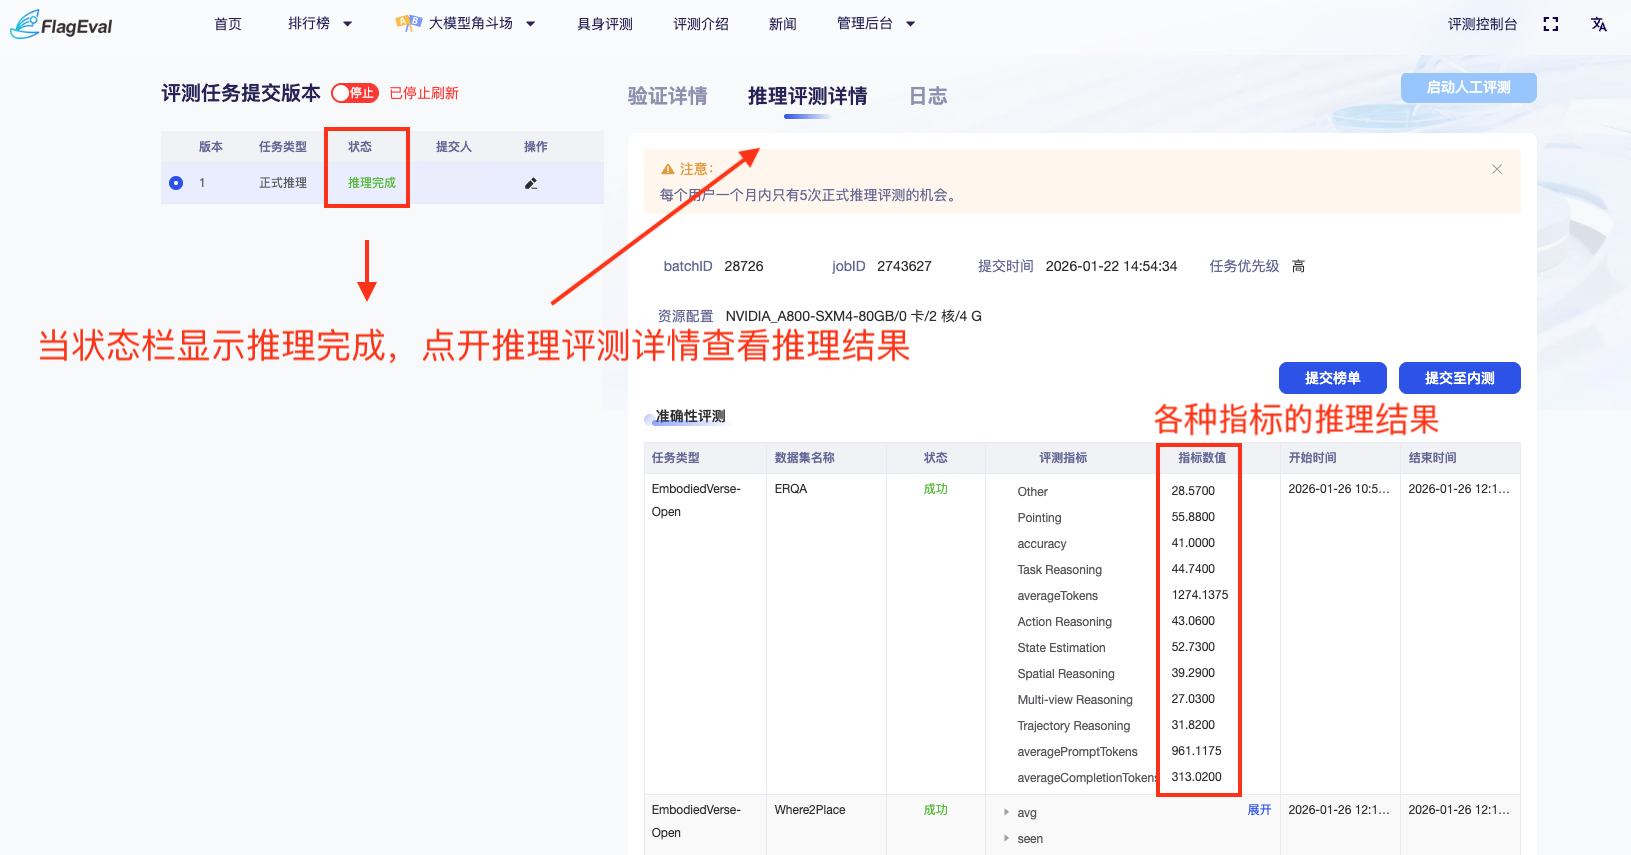Open 评测介绍 navigation item
Screen dimensions: 1631x855
click(701, 24)
